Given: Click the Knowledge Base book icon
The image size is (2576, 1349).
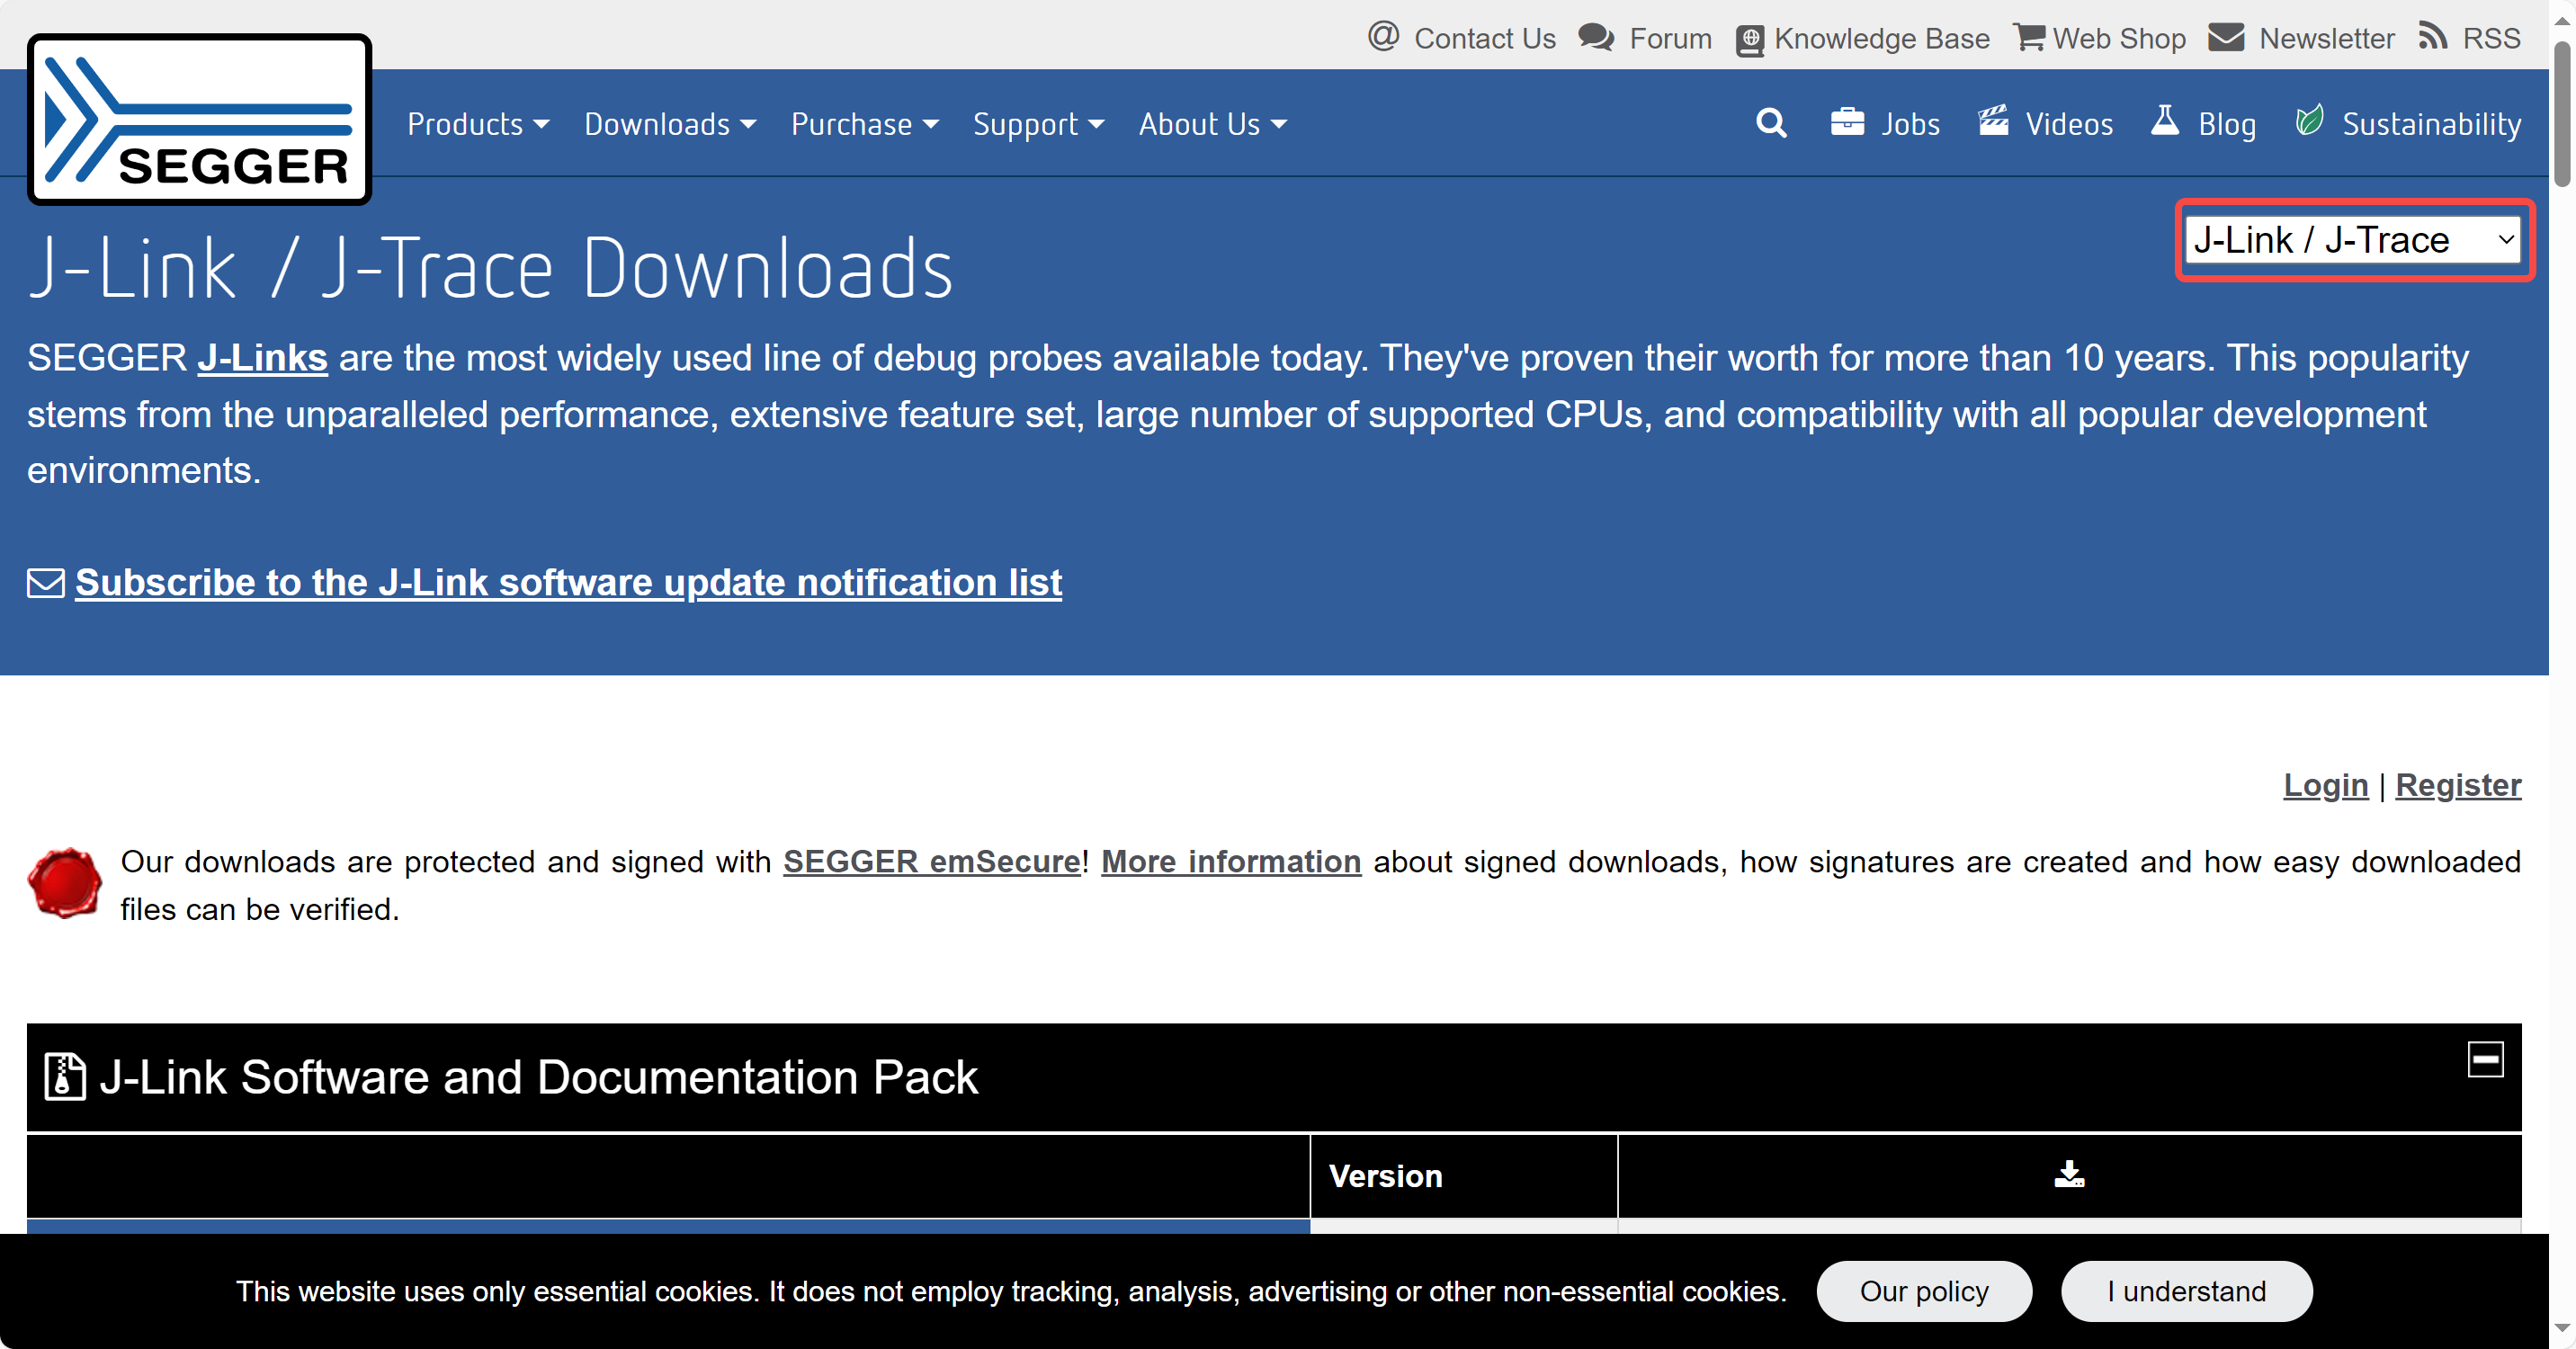Looking at the screenshot, I should coord(1750,40).
